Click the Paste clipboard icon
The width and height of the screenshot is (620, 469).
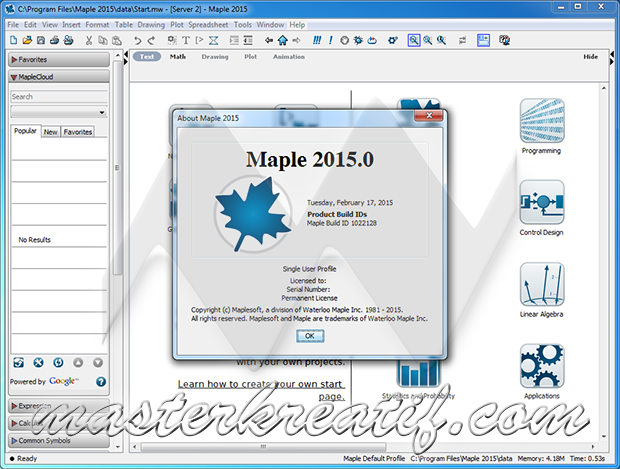117,40
